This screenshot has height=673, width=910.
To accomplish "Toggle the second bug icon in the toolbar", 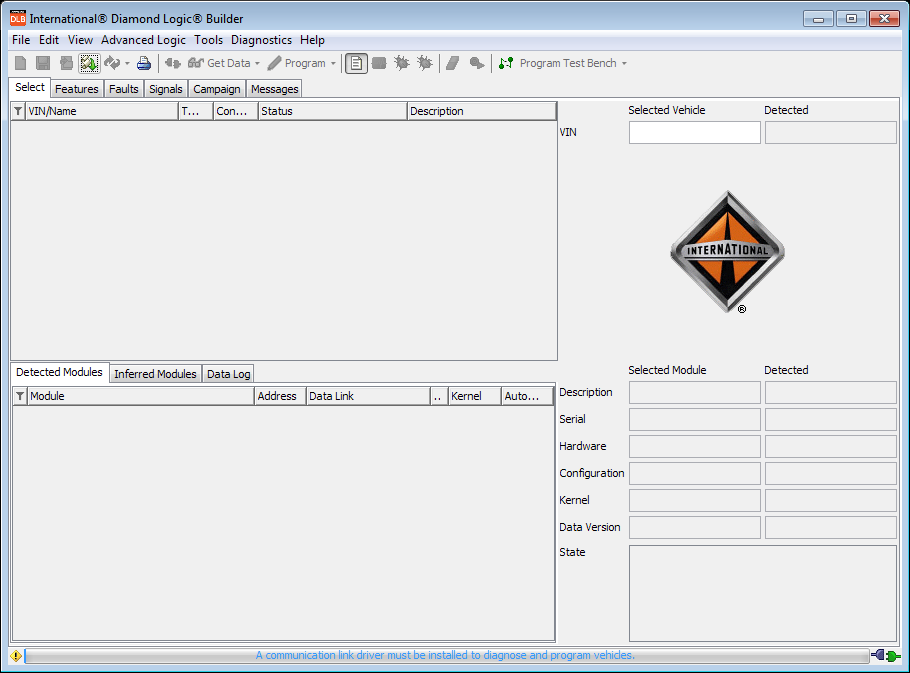I will 424,62.
